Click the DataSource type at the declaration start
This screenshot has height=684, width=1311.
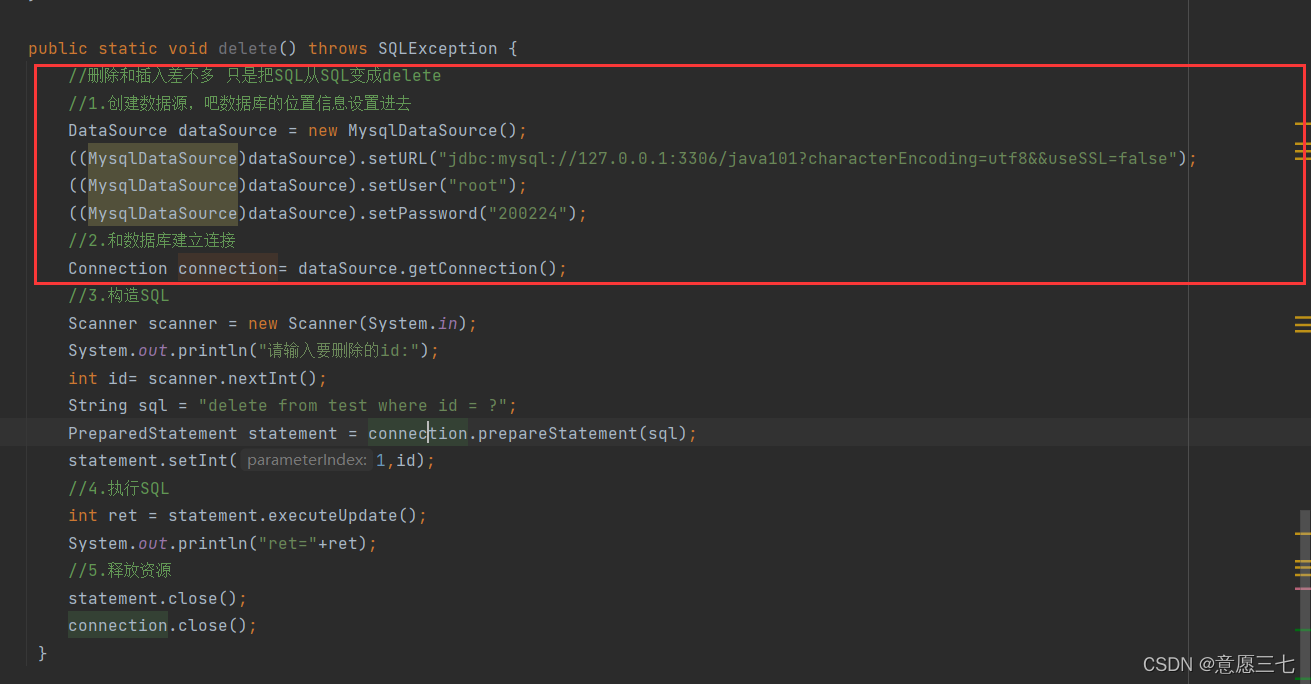(x=117, y=131)
